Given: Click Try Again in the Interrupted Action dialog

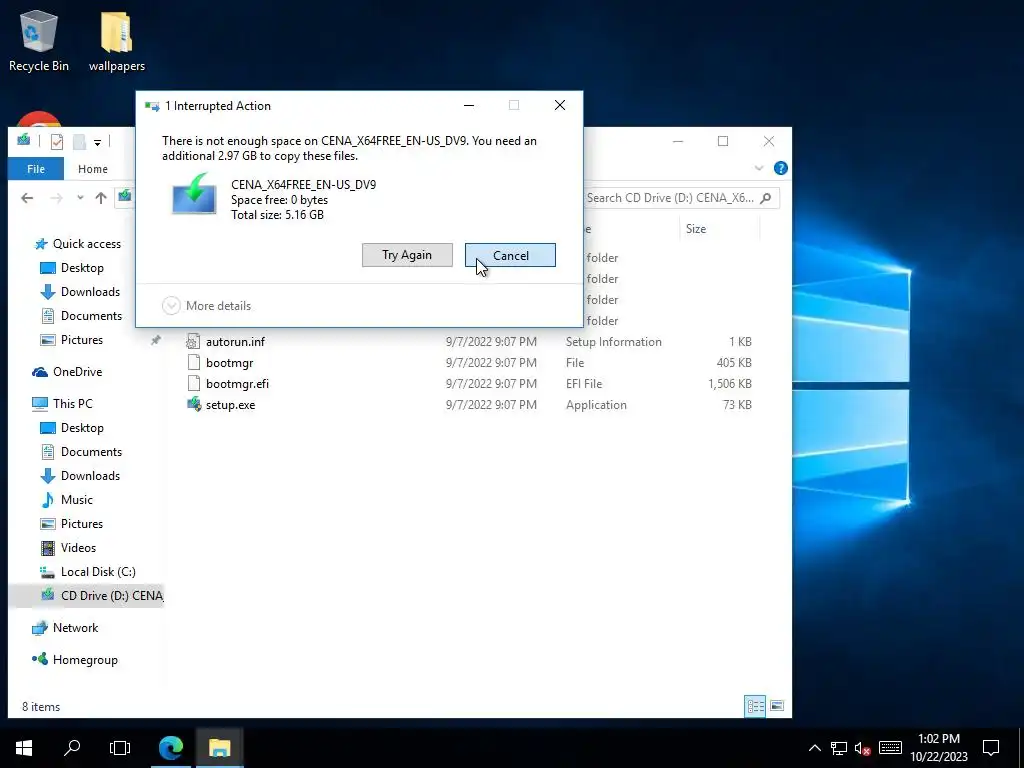Looking at the screenshot, I should coord(407,255).
